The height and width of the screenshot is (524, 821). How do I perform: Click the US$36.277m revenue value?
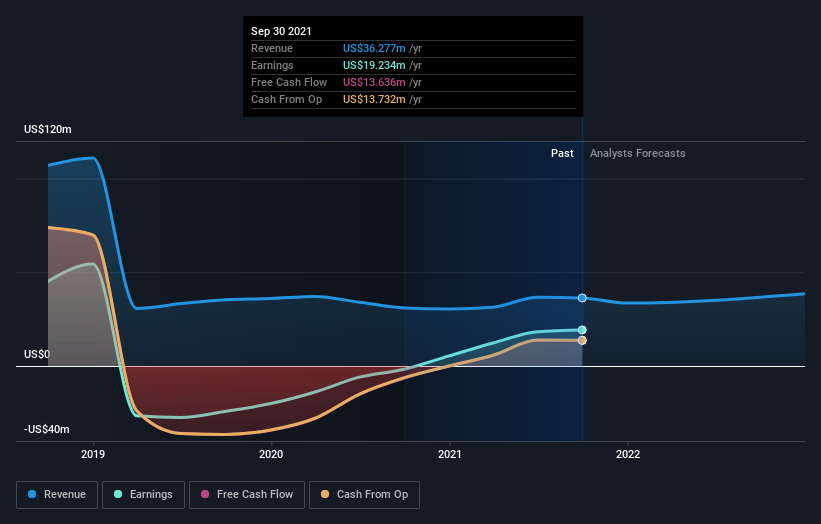tap(374, 48)
